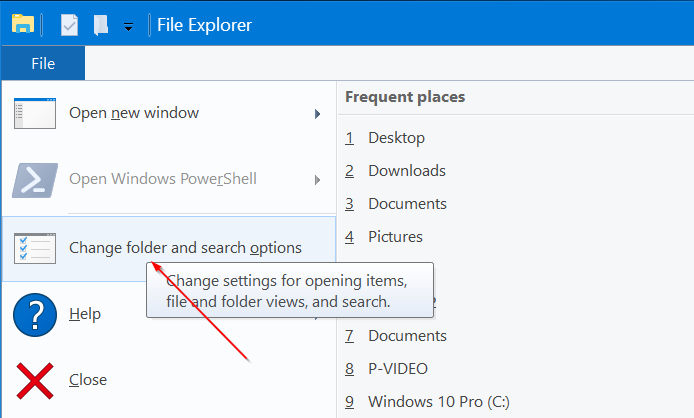Go to Pictures in Frequent places
The width and height of the screenshot is (694, 418).
click(x=395, y=237)
